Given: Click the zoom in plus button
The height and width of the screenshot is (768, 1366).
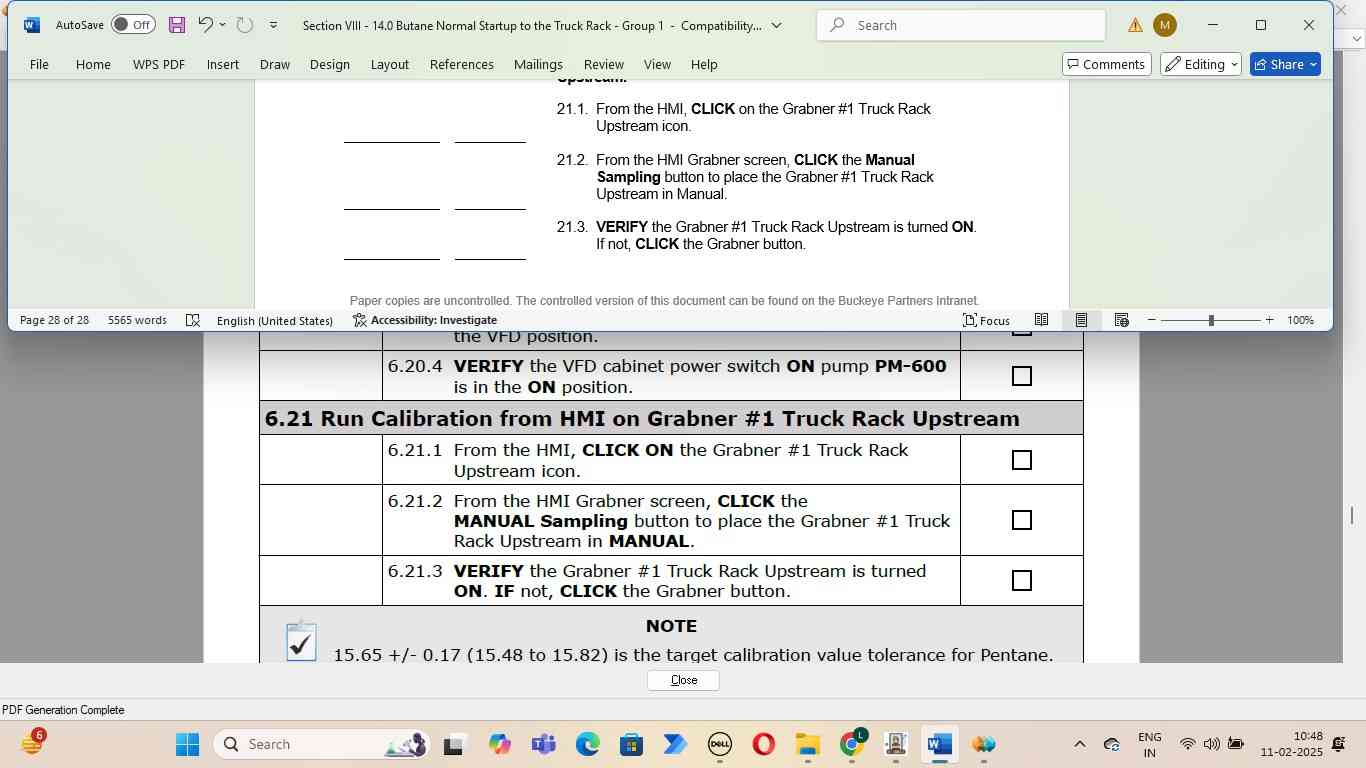Looking at the screenshot, I should [1269, 320].
